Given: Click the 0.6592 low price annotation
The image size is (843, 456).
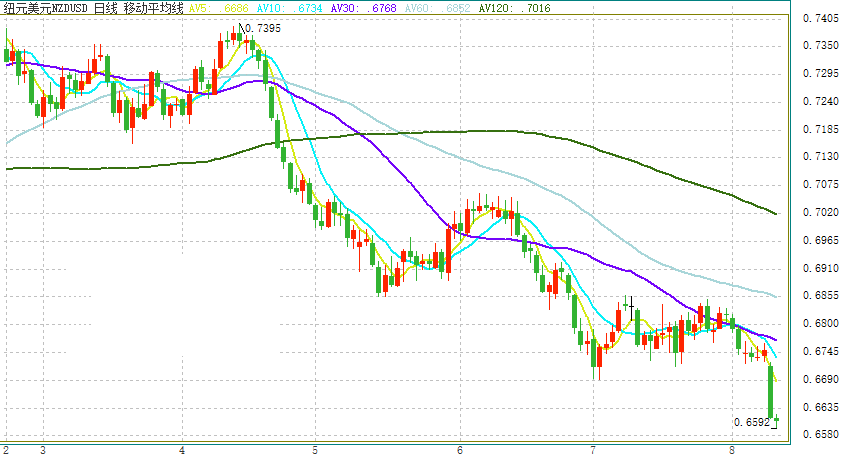Looking at the screenshot, I should pos(750,422).
